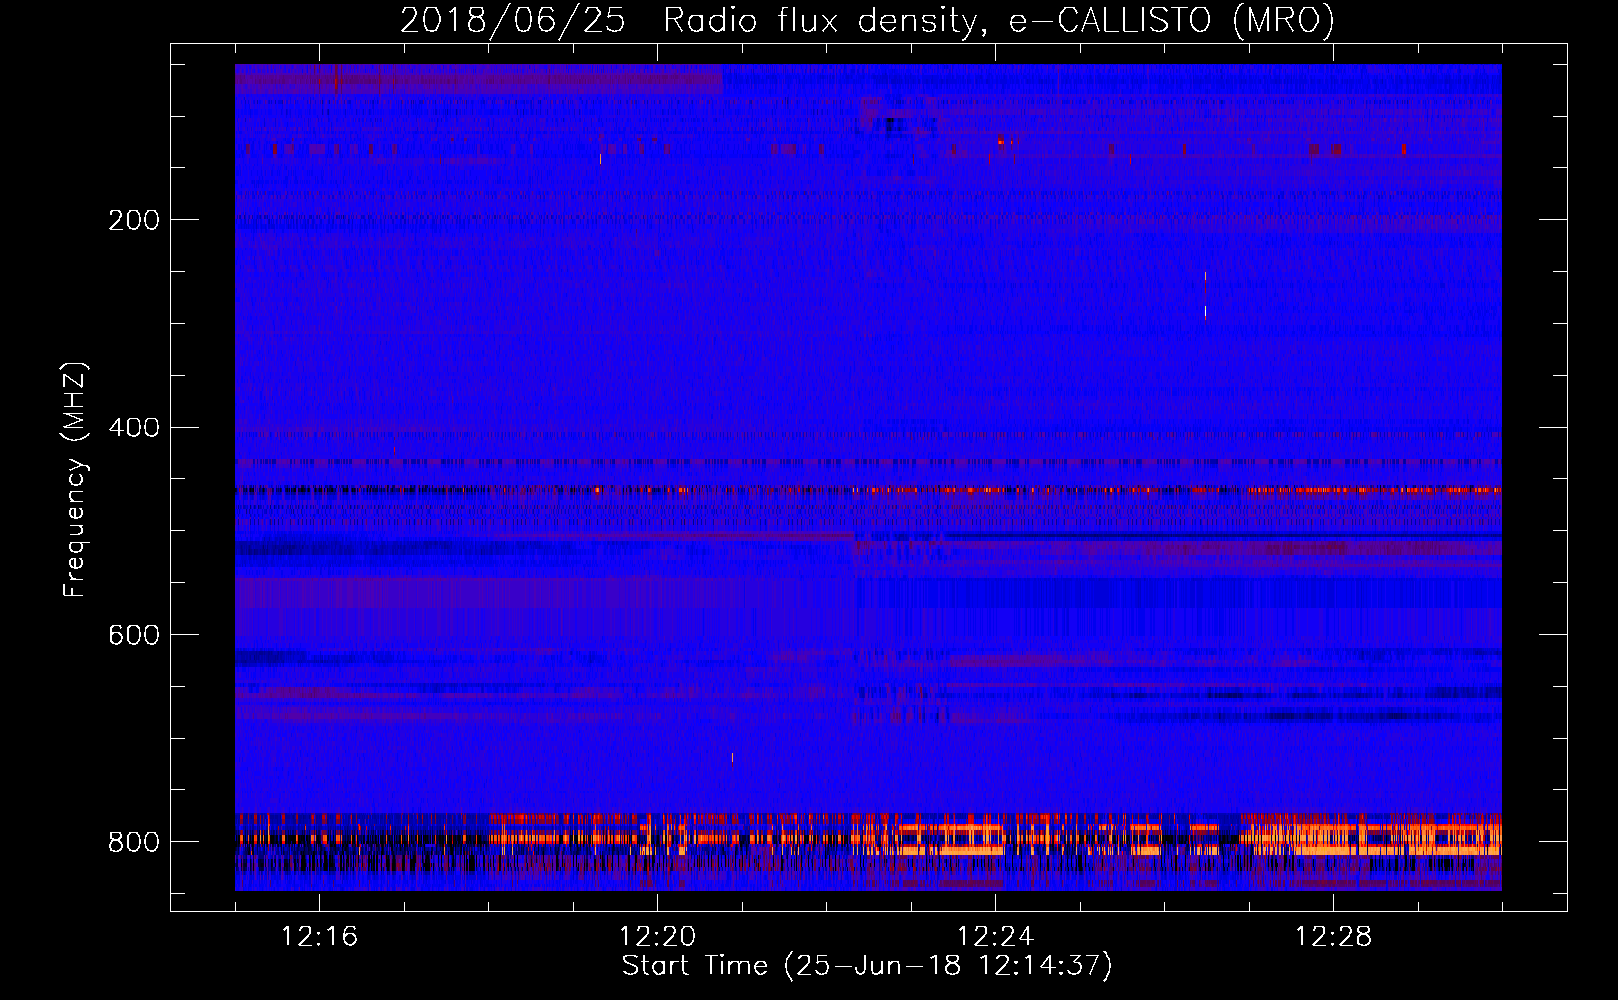Click the 12:24 time tick label

[x=995, y=937]
